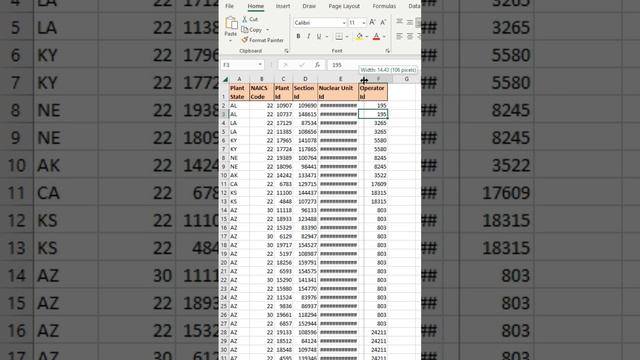Screen dimensions: 640x360
Task: Switch to the Draw tab
Action: [x=309, y=6]
